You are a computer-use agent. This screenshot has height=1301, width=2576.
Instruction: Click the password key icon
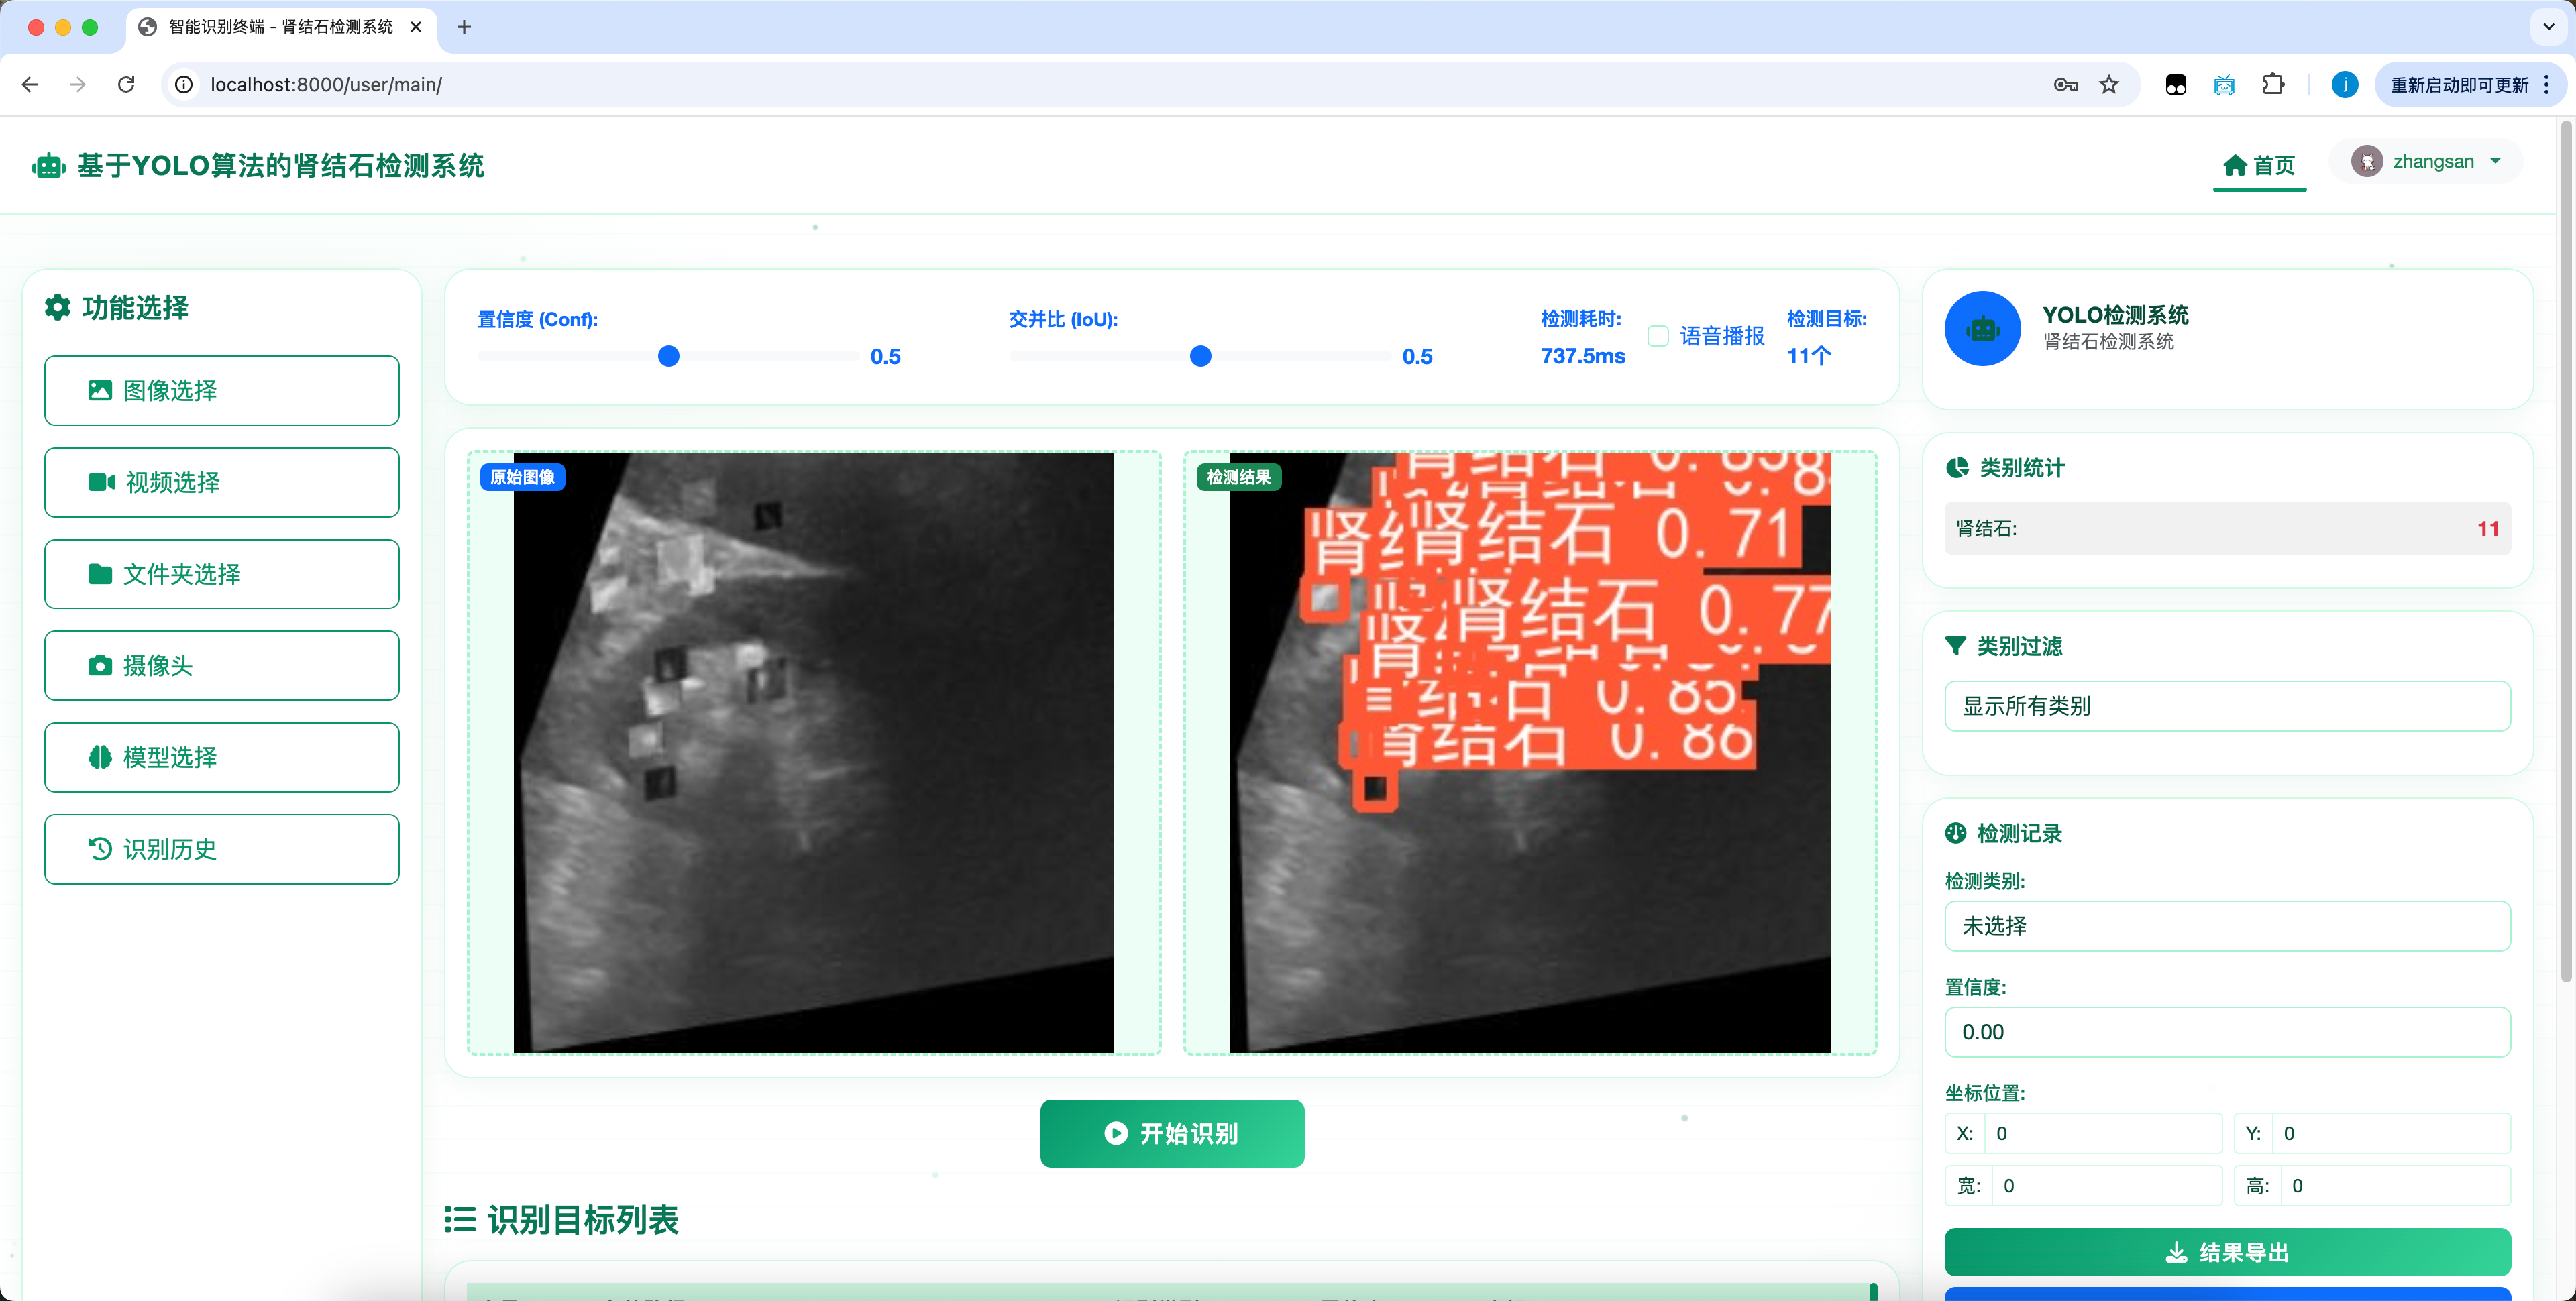point(2065,85)
